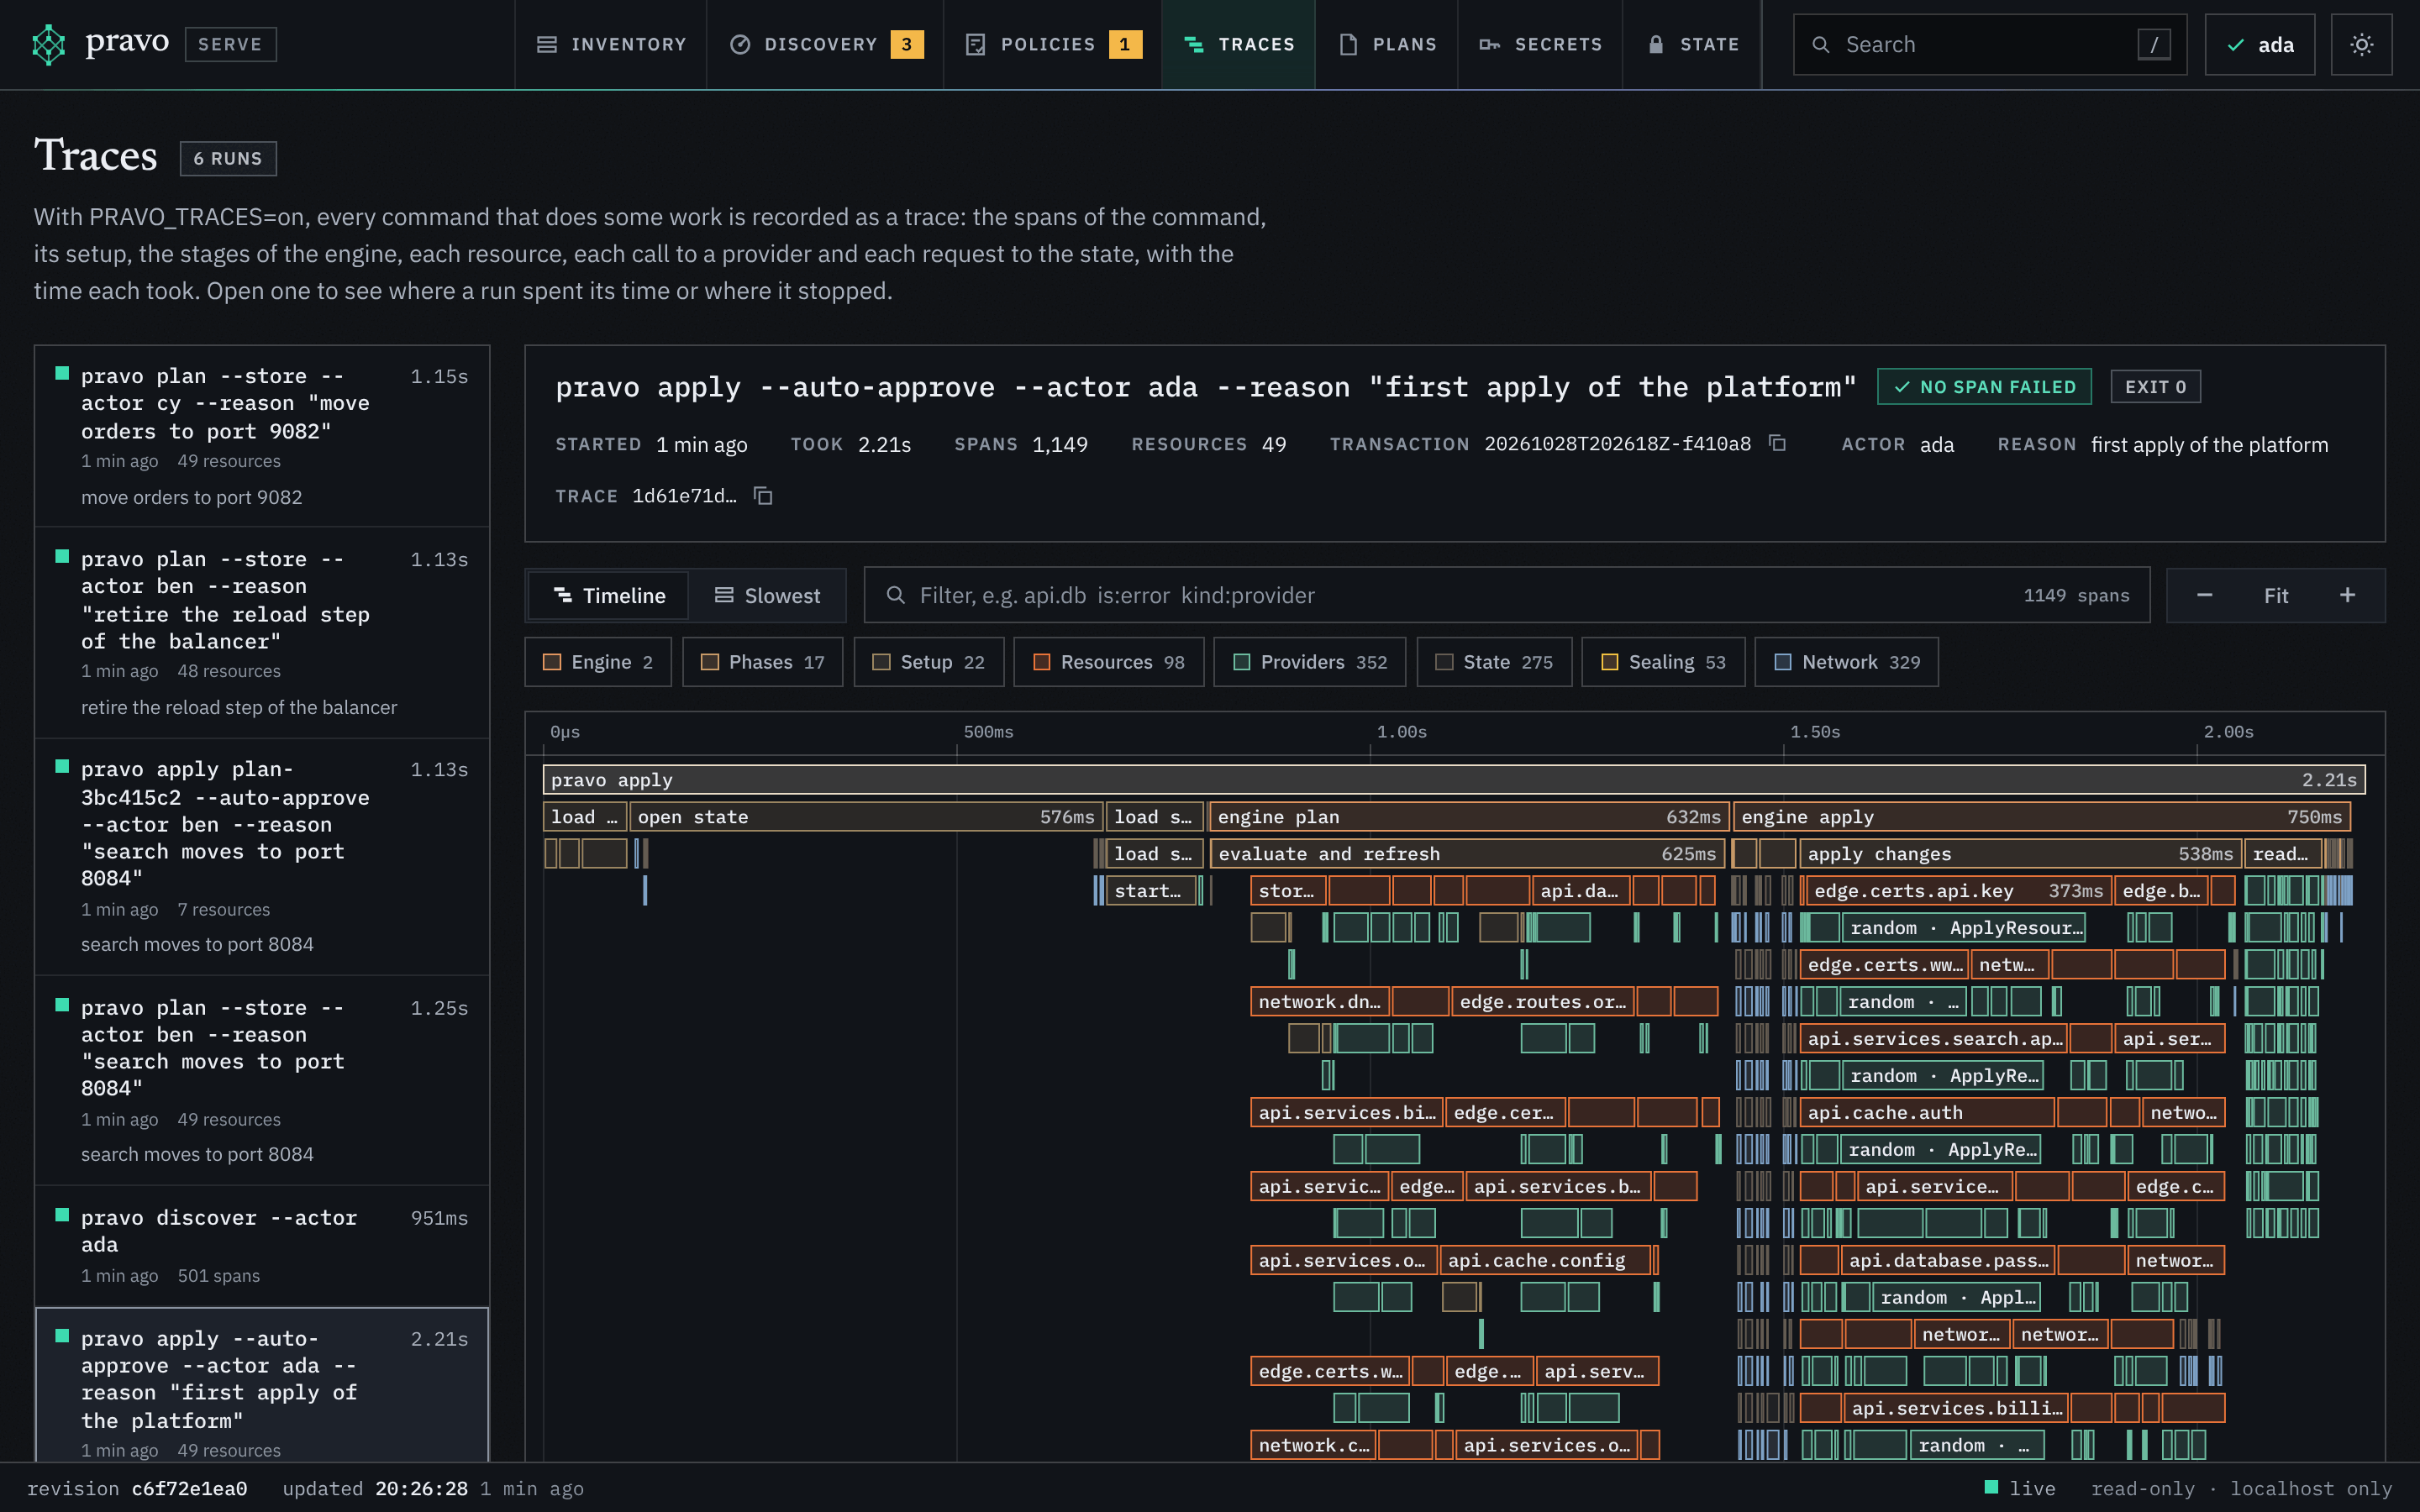The image size is (2420, 1512).
Task: Click the Slowest list icon
Action: pos(724,595)
